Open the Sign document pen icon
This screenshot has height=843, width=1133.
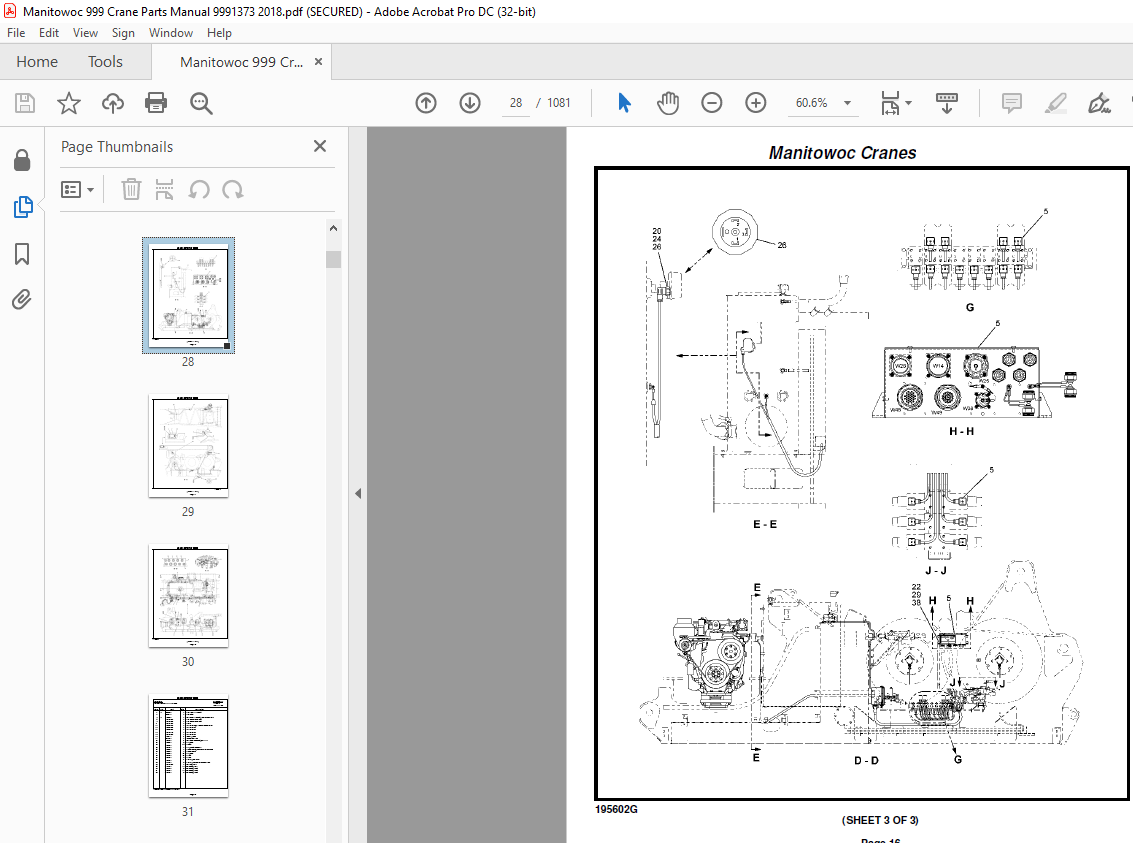pyautogui.click(x=1099, y=103)
